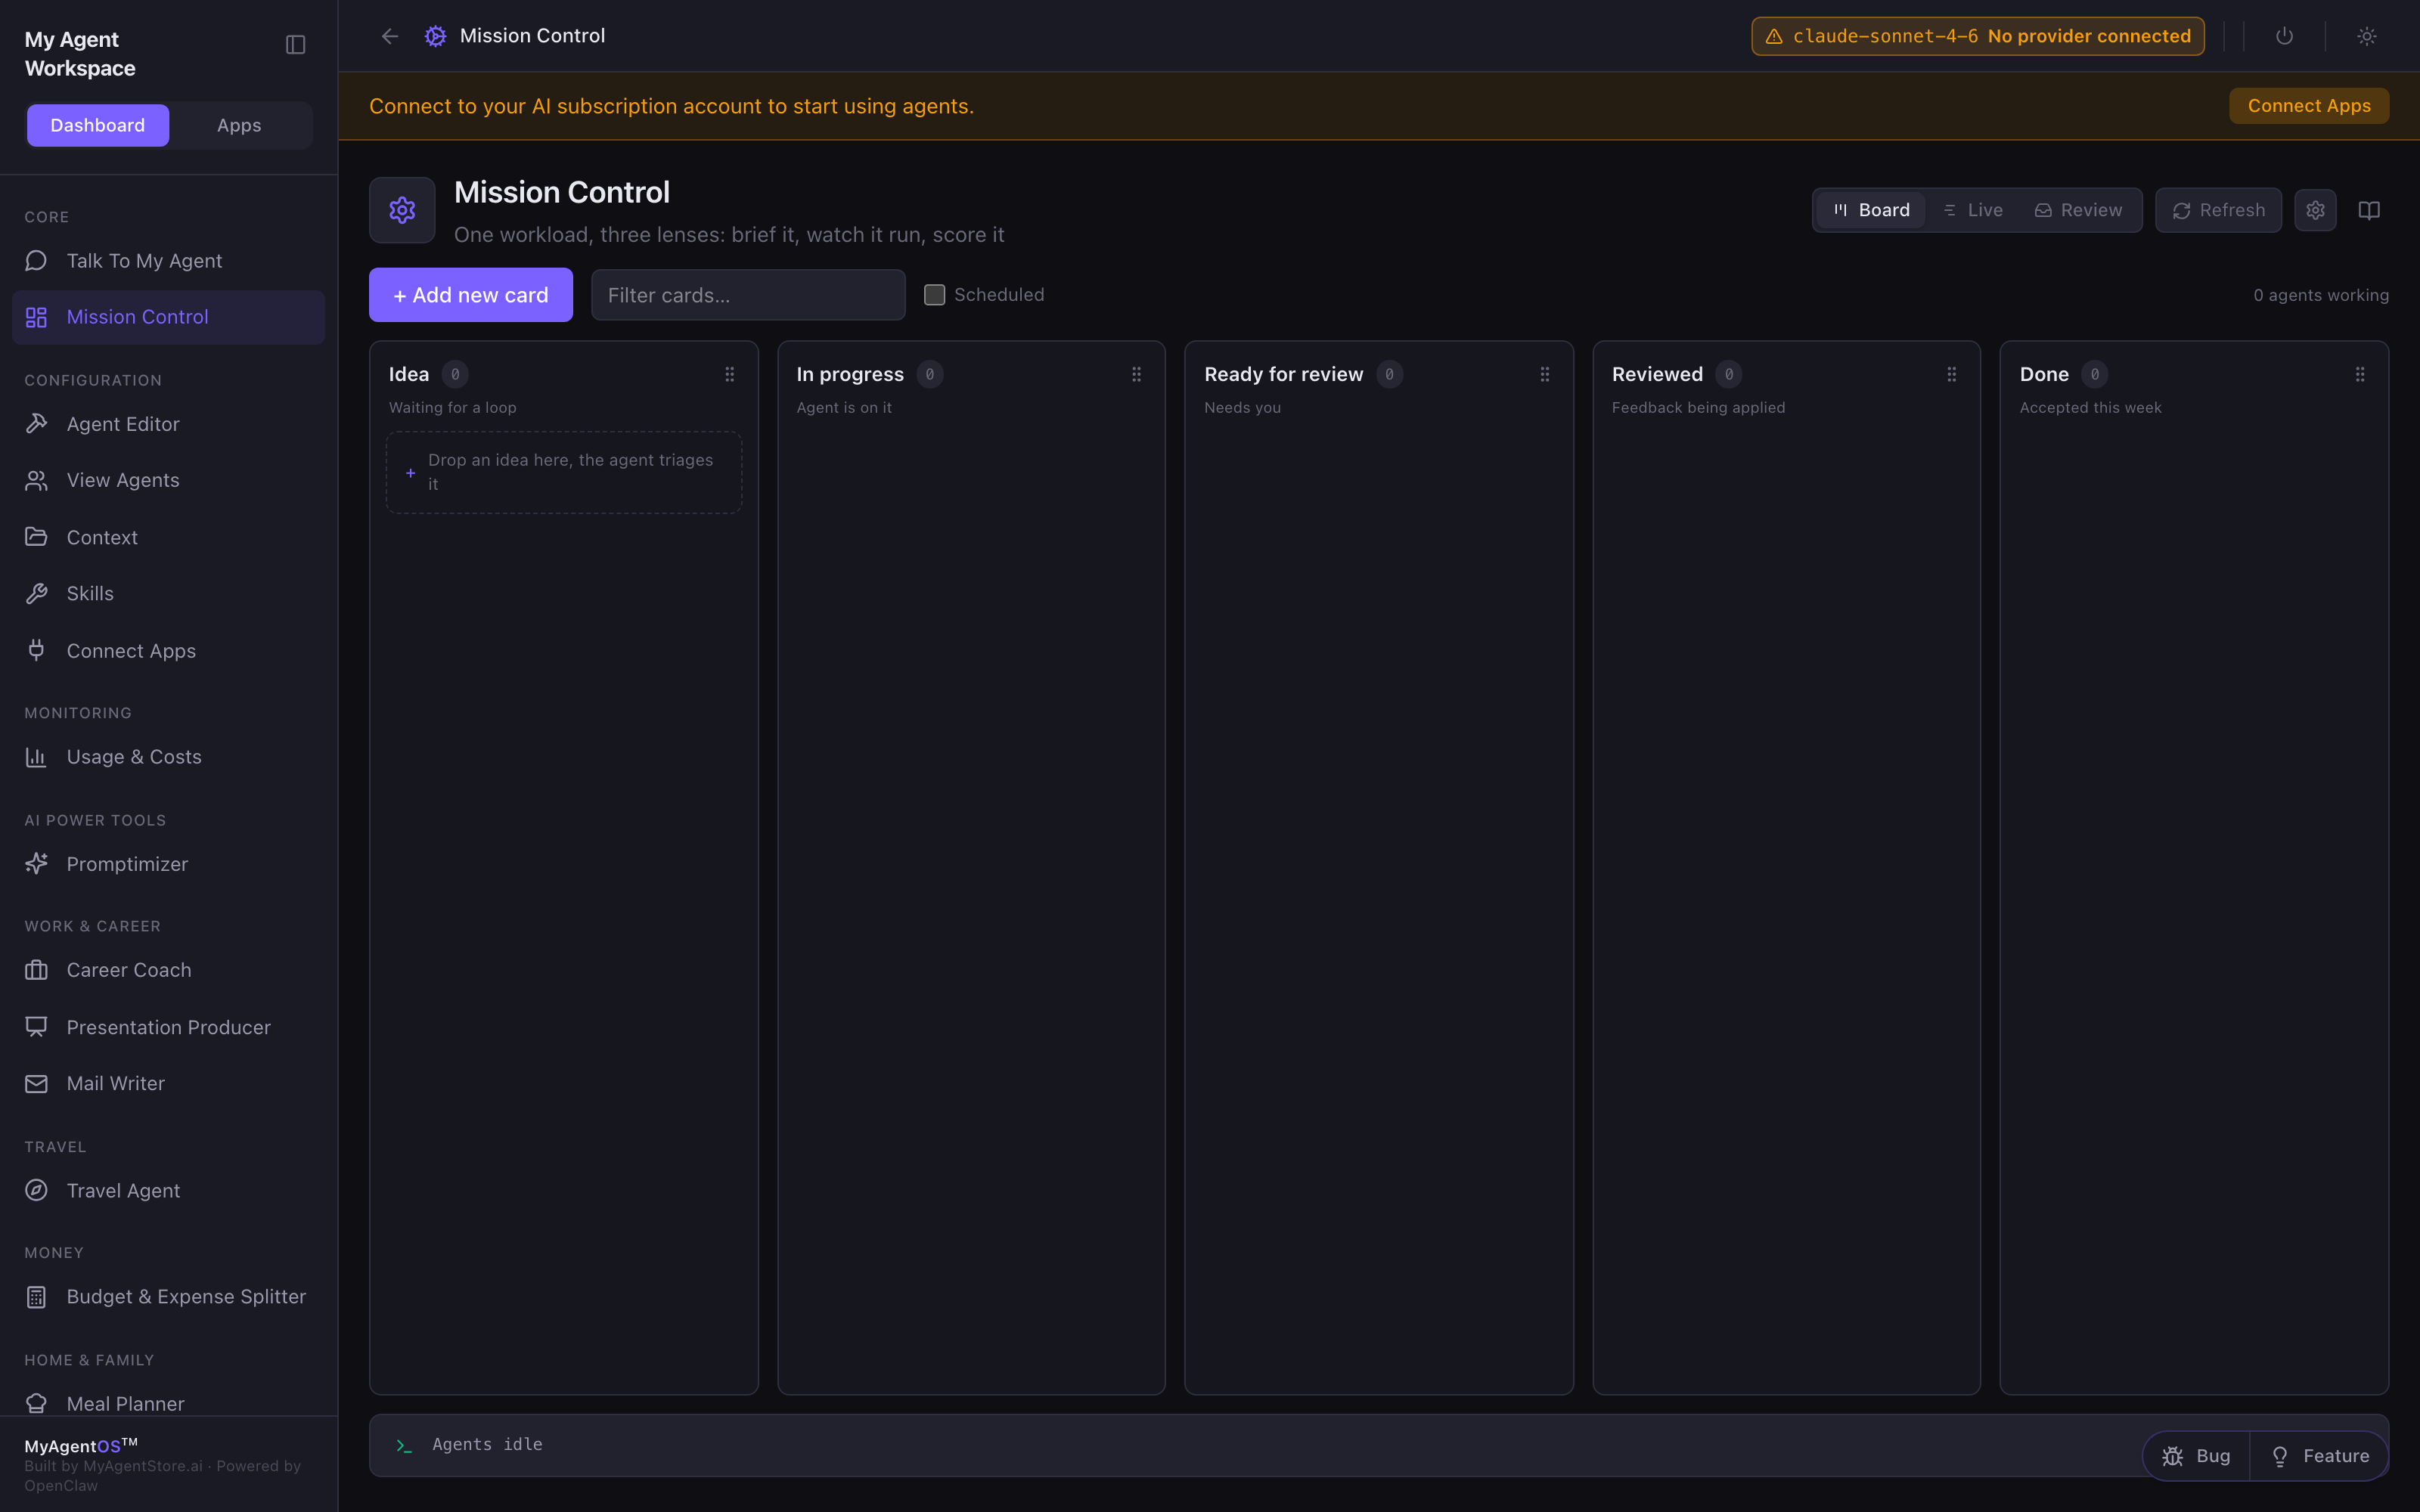Submit a Feature request
The image size is (2420, 1512).
coord(2320,1456)
